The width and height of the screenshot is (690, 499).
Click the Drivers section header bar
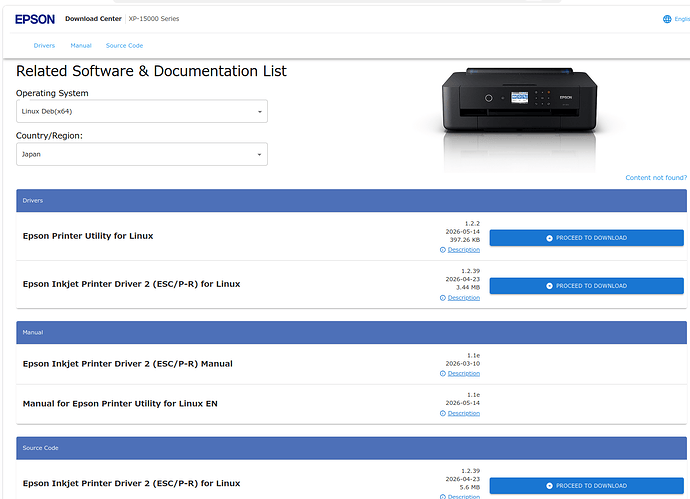[351, 201]
